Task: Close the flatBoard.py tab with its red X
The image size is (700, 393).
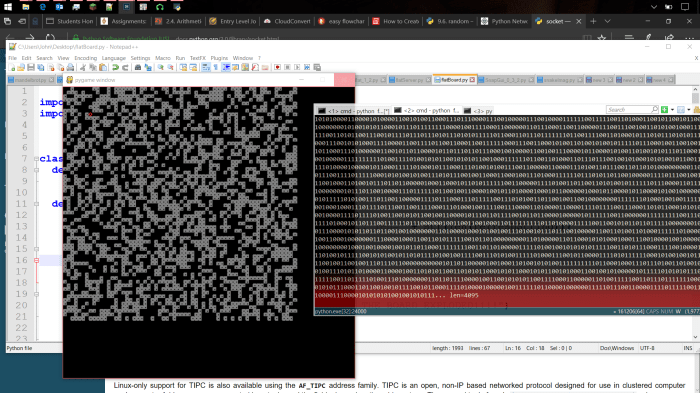Action: tap(472, 80)
